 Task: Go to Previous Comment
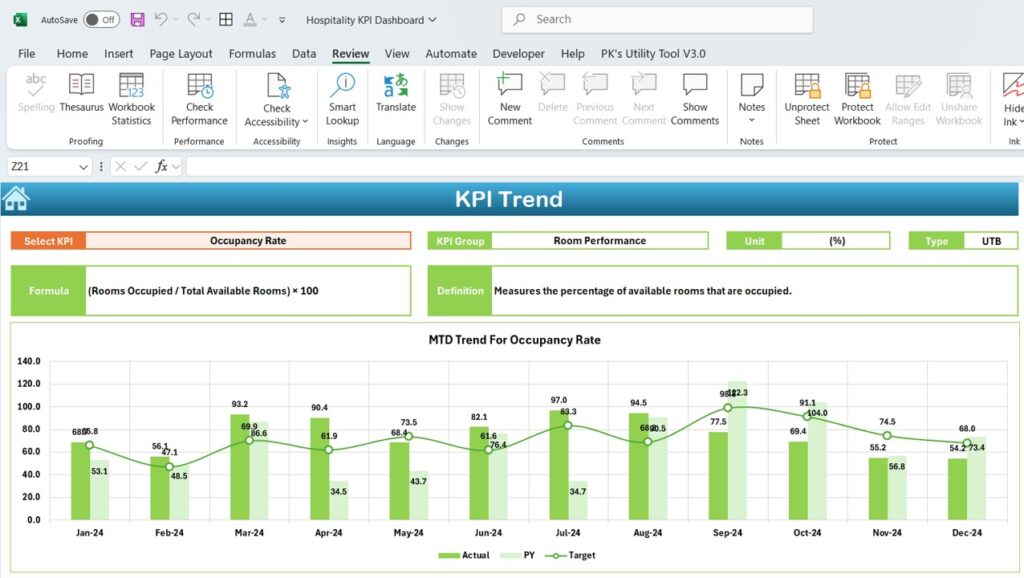tap(595, 99)
